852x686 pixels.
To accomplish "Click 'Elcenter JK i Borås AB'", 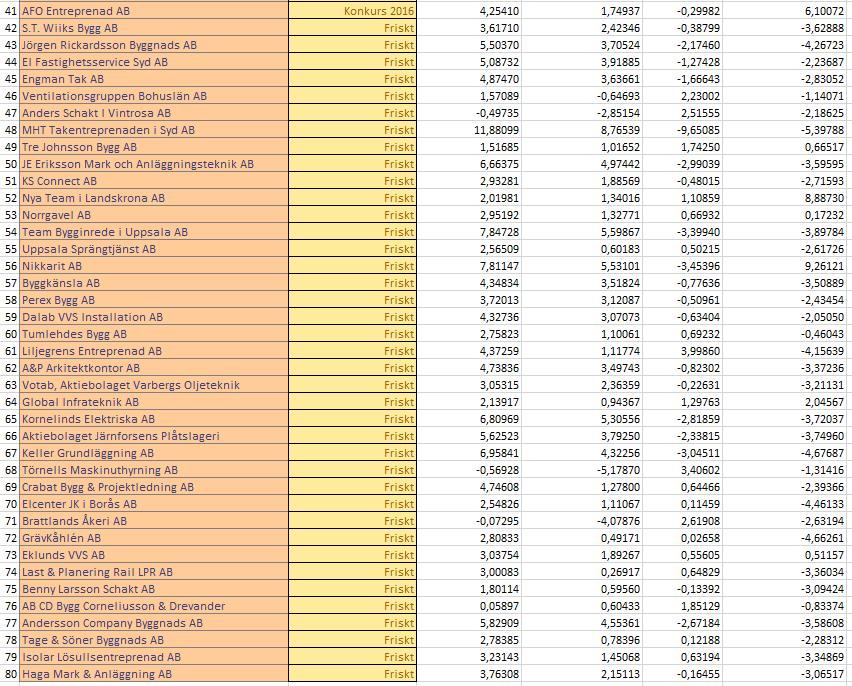I will pos(154,504).
